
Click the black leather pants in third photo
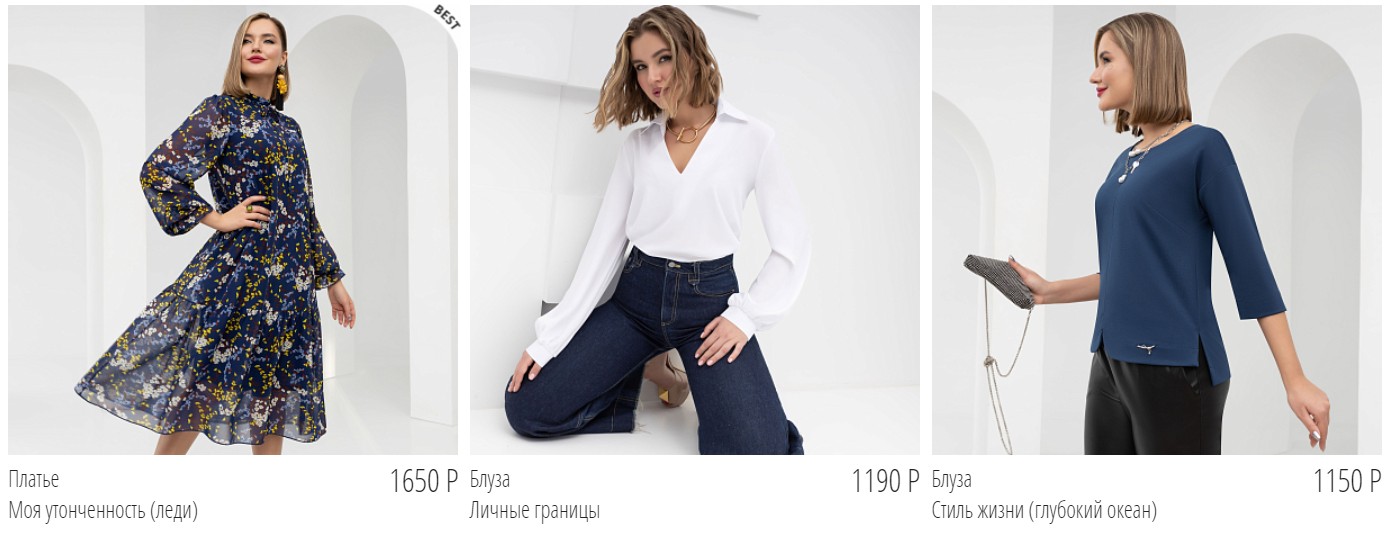(x=1157, y=405)
